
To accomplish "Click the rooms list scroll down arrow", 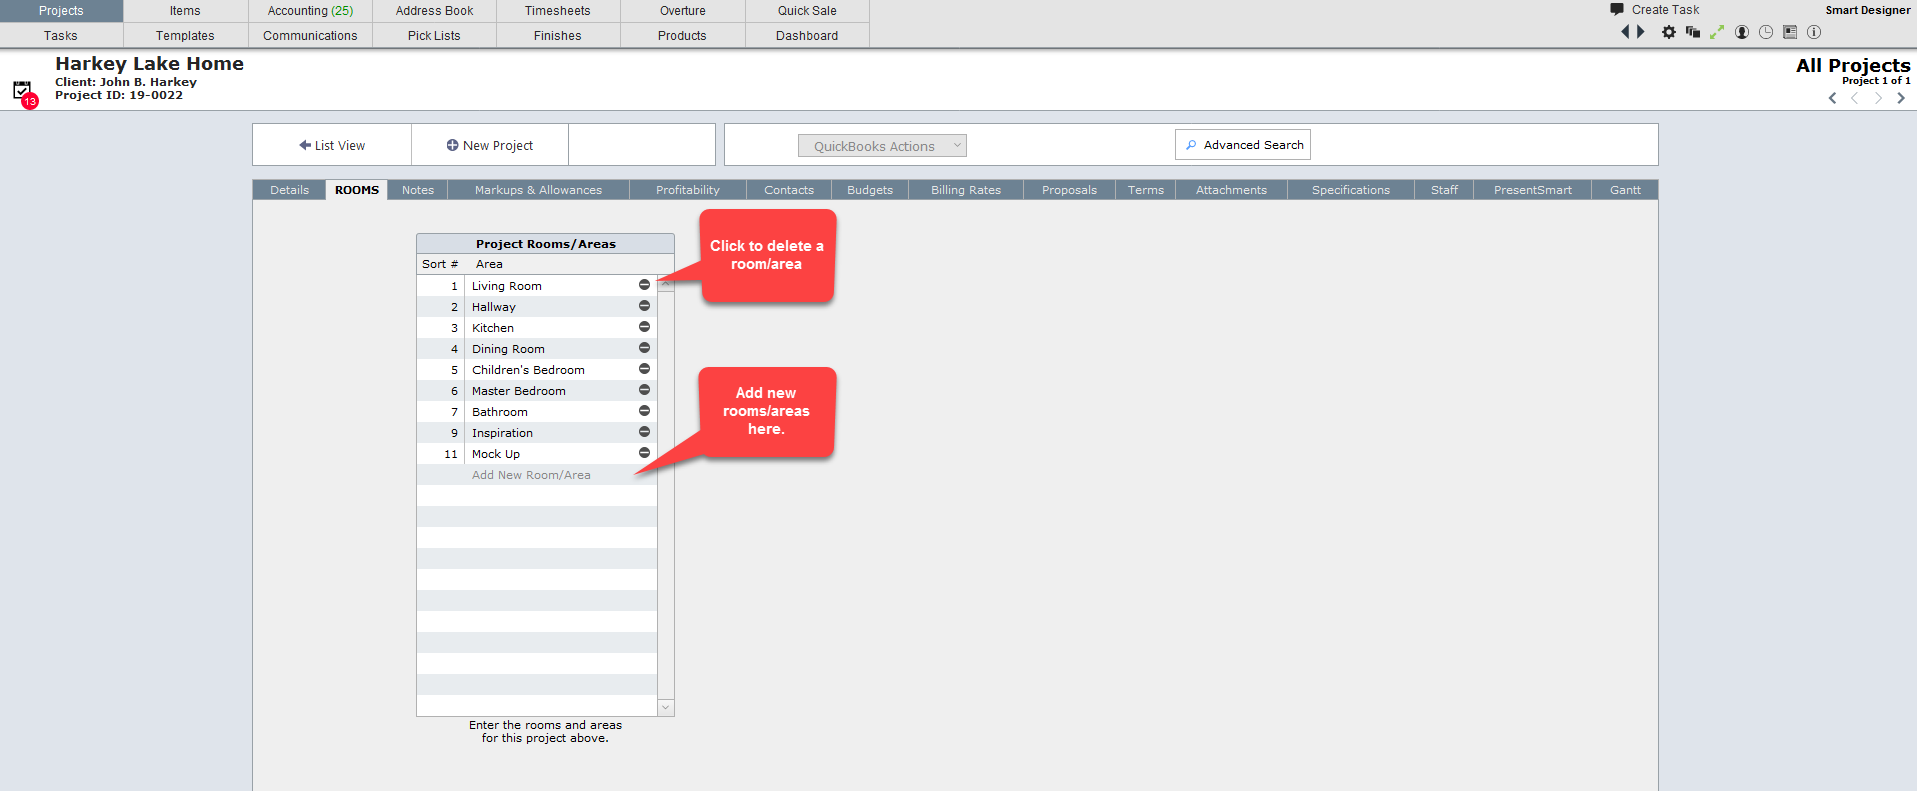I will (666, 707).
